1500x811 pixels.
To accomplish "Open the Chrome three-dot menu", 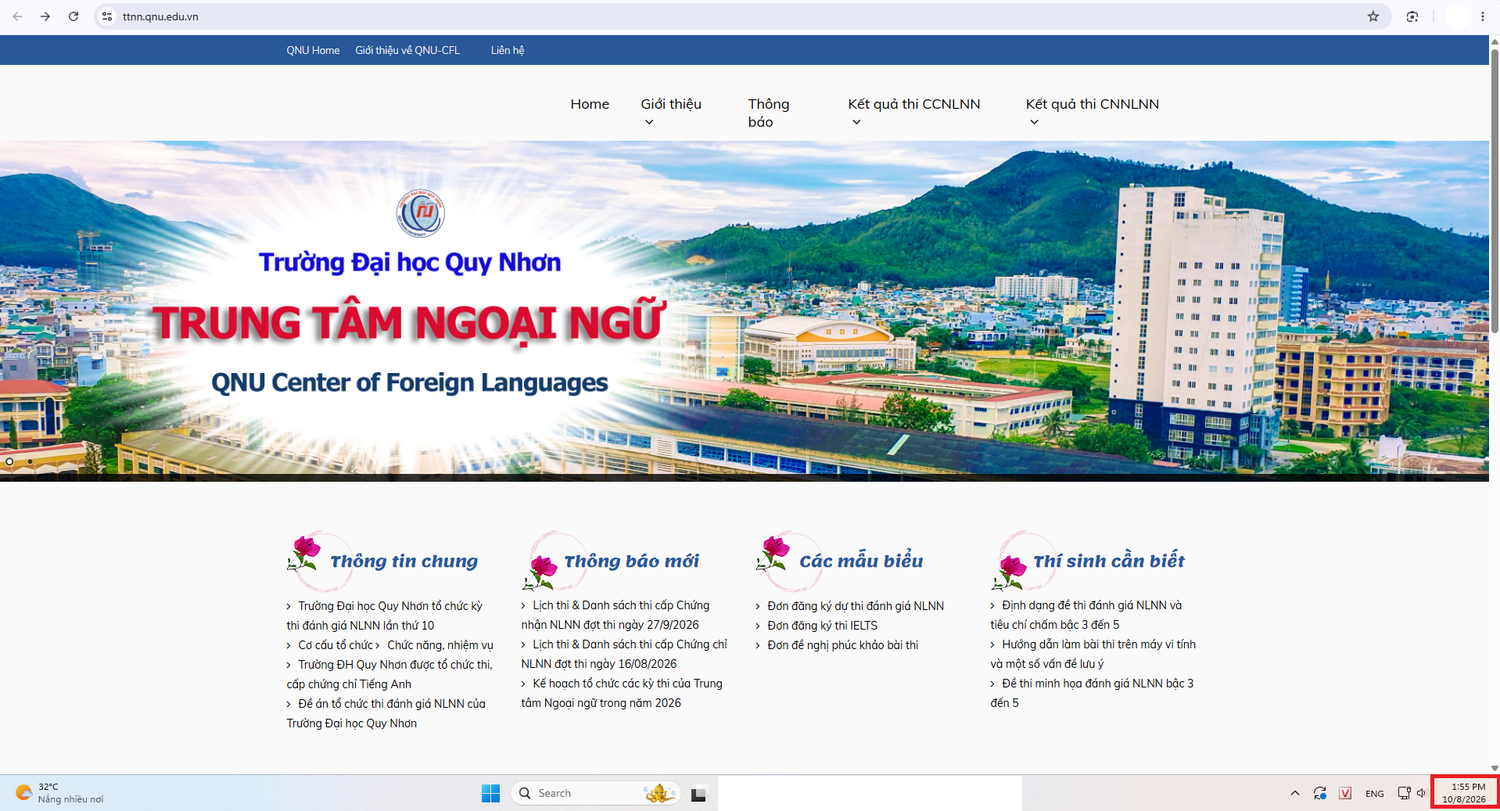I will pyautogui.click(x=1482, y=16).
